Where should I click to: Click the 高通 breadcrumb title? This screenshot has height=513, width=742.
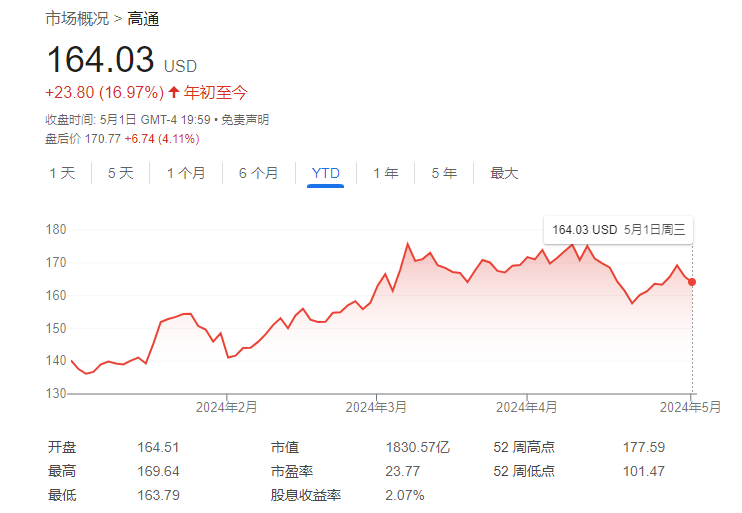pos(143,19)
